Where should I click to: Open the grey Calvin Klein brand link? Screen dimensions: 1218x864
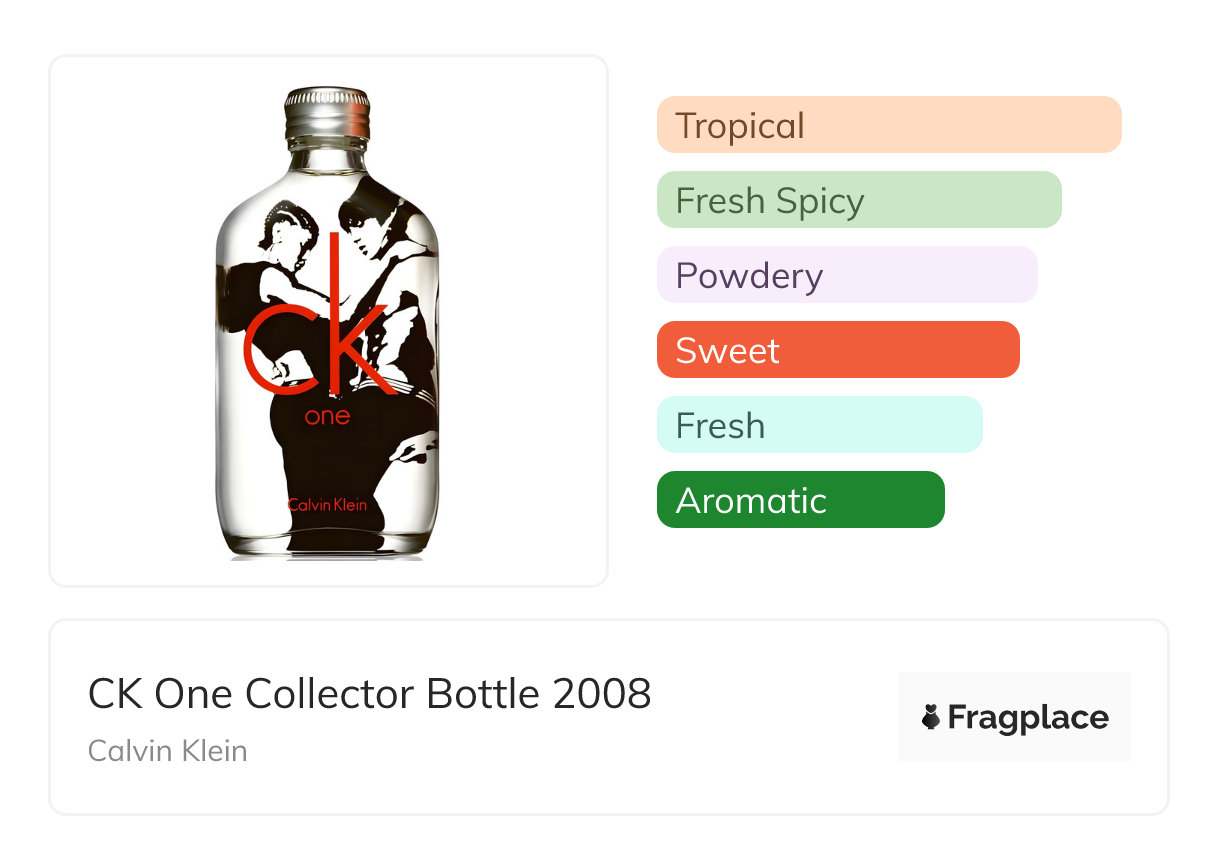167,751
